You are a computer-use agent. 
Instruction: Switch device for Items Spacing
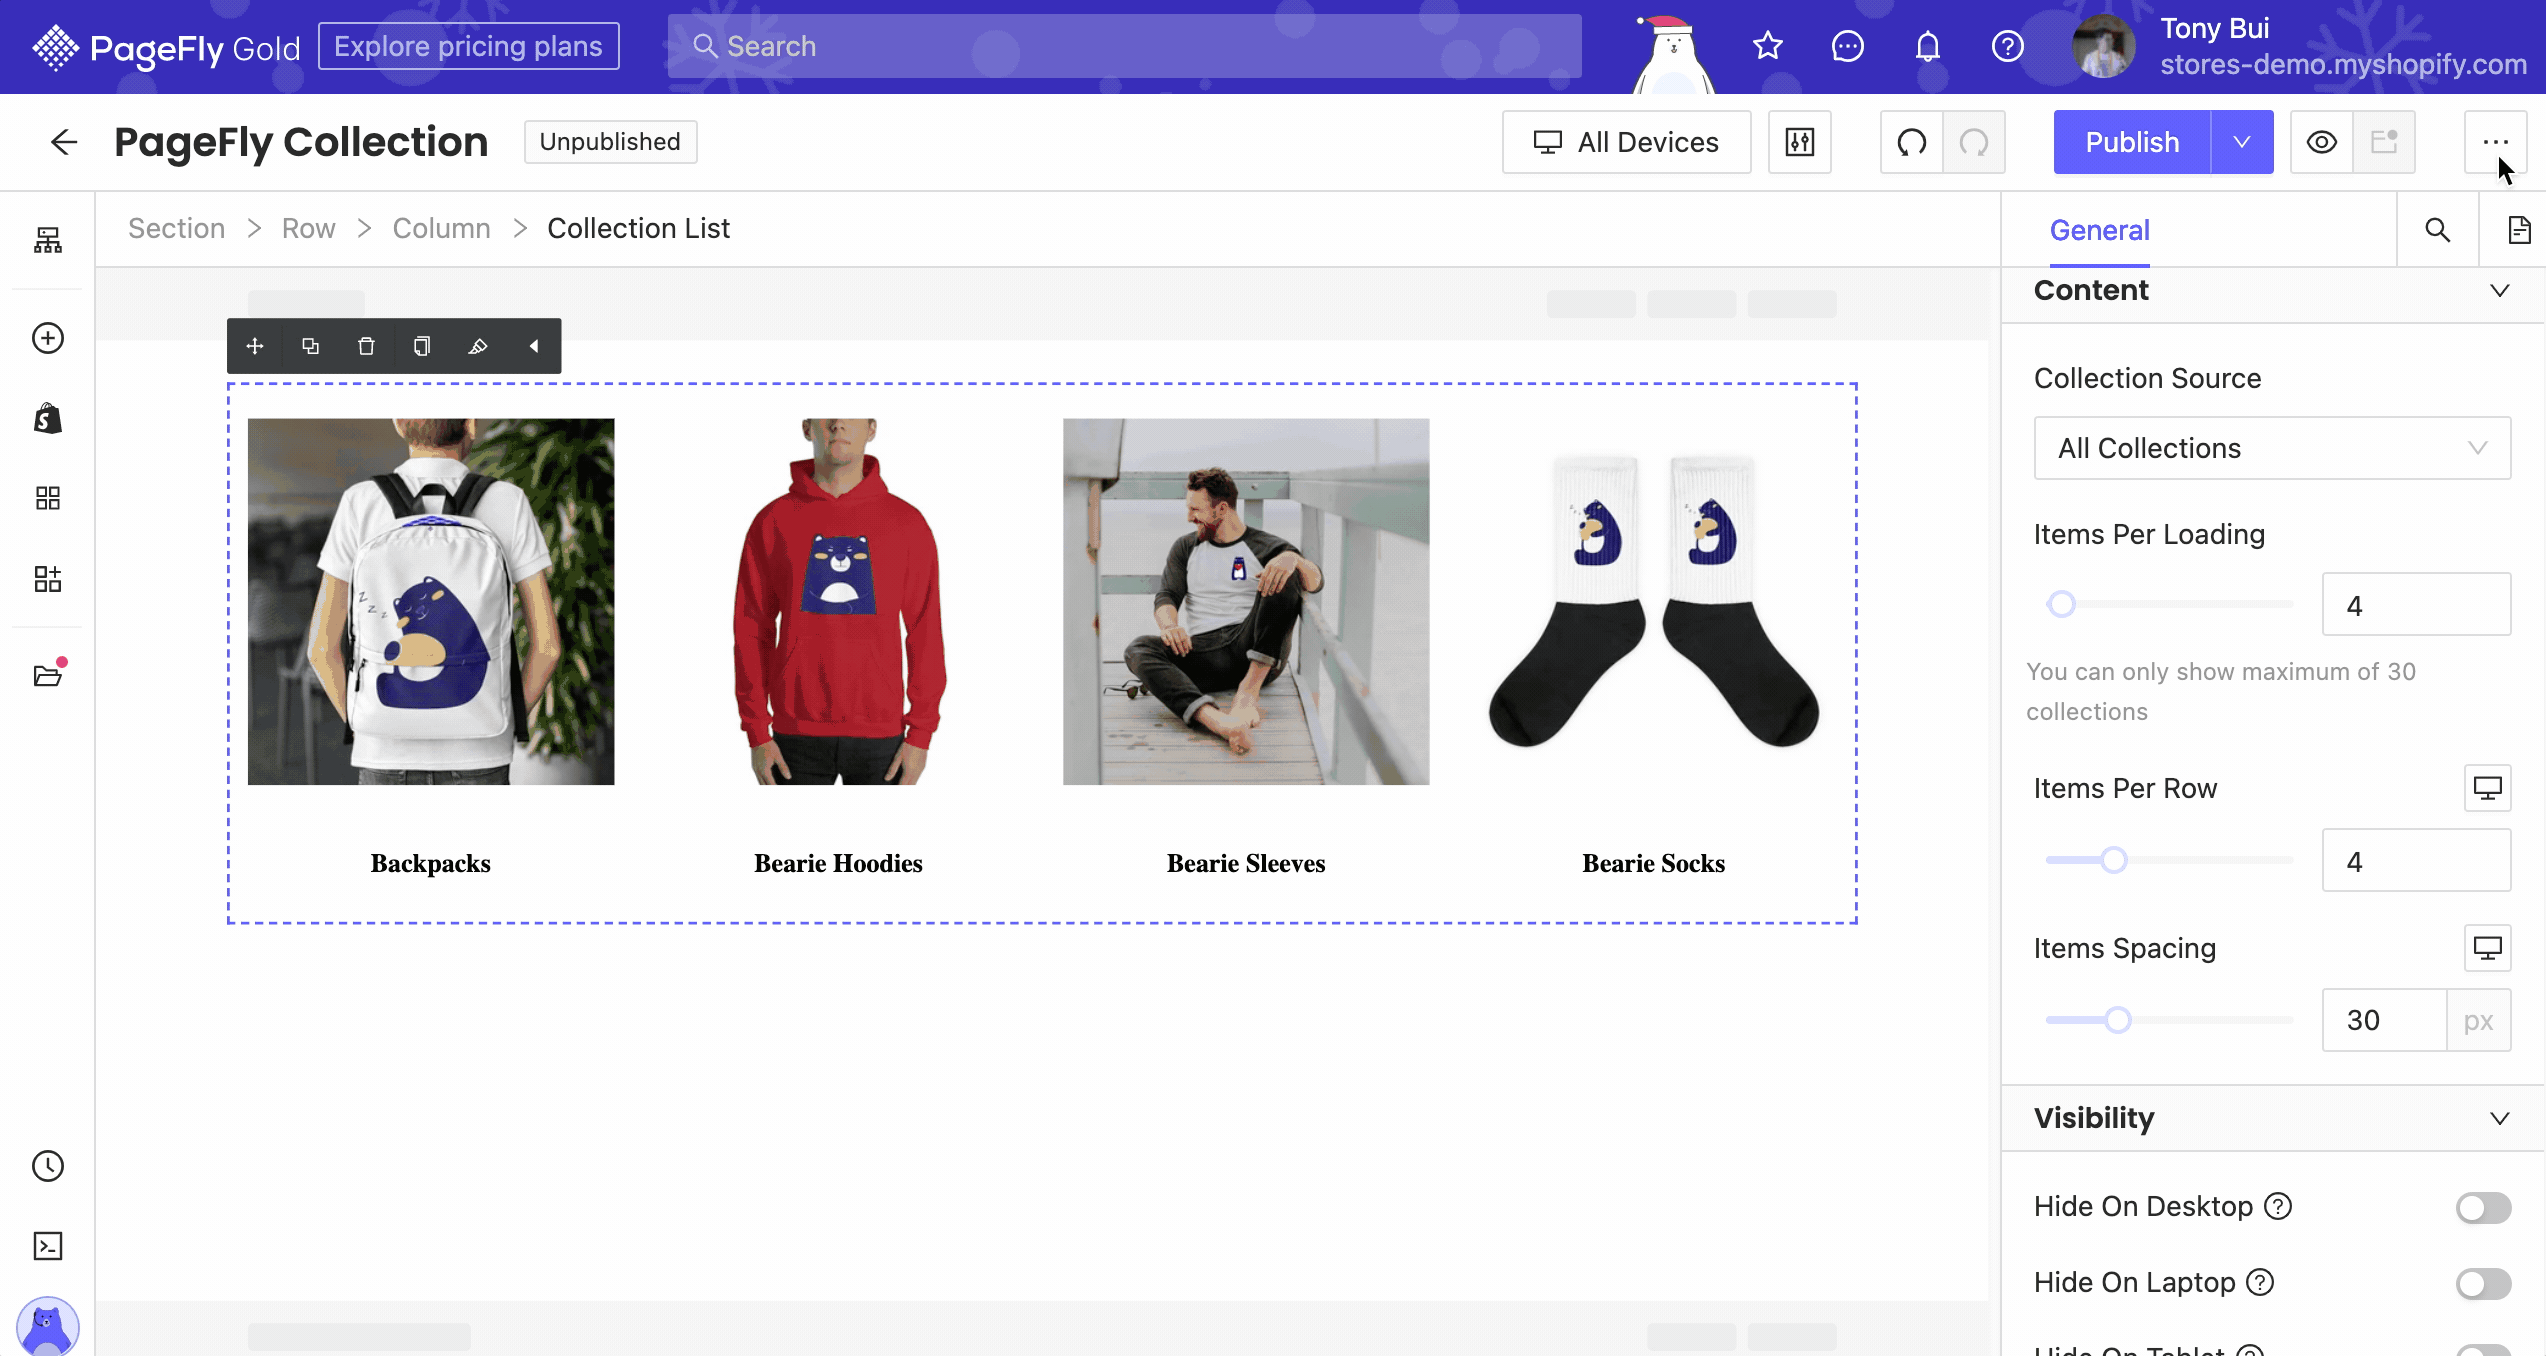coord(2487,947)
